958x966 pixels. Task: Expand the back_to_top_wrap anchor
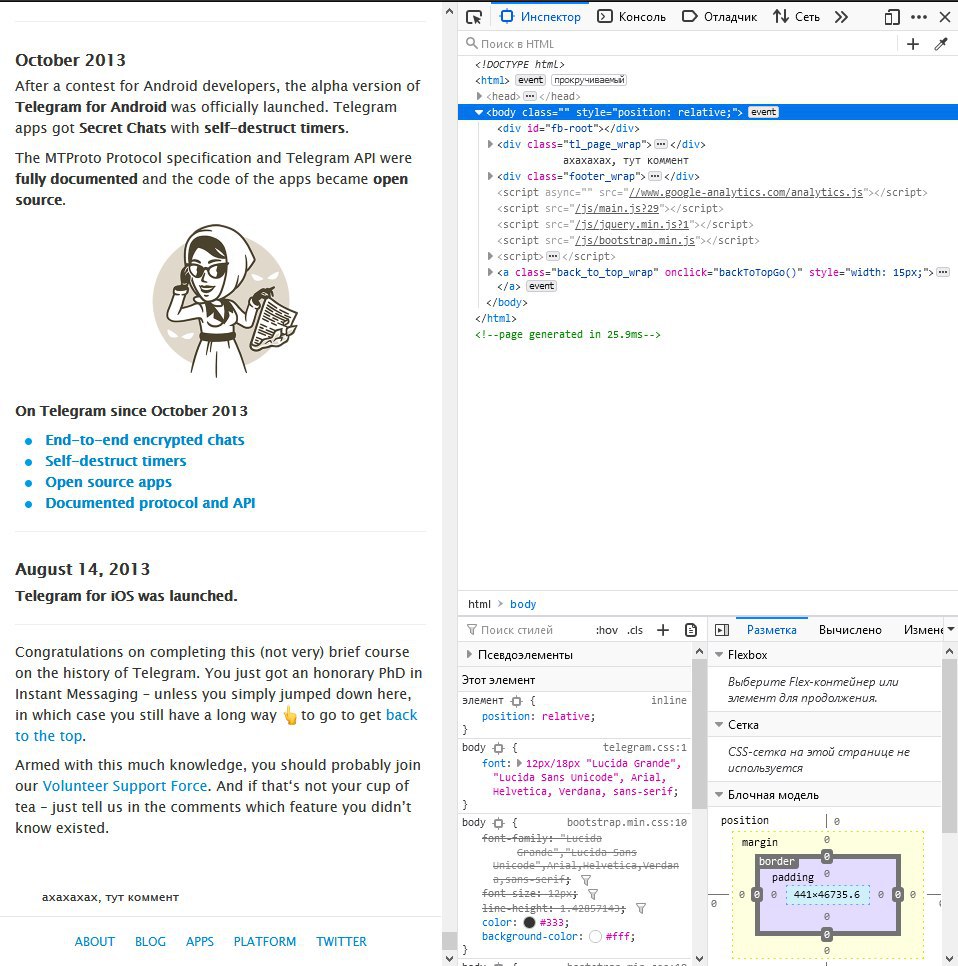[x=490, y=272]
